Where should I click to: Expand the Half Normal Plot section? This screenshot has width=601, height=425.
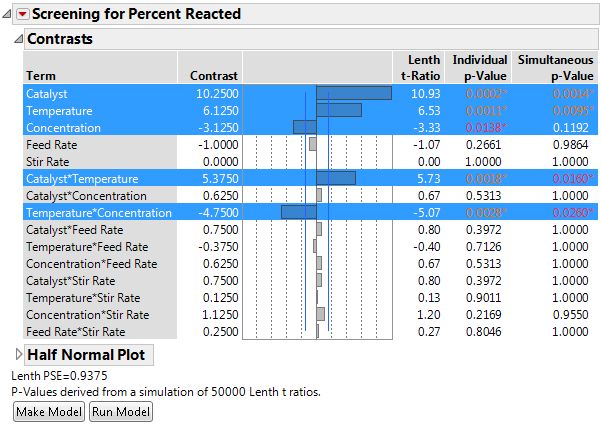(17, 355)
